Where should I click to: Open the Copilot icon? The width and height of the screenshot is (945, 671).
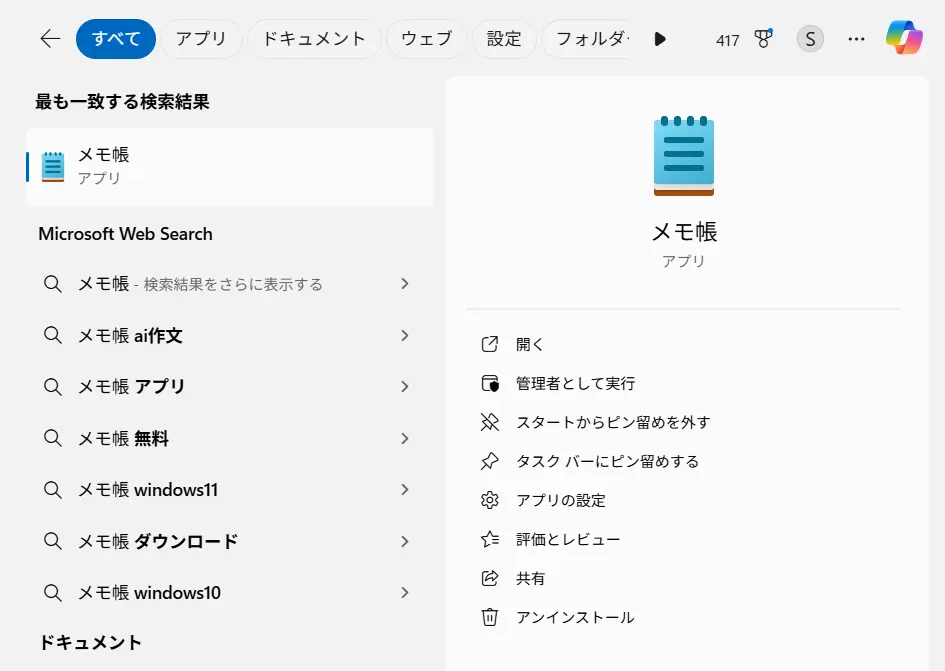[904, 37]
